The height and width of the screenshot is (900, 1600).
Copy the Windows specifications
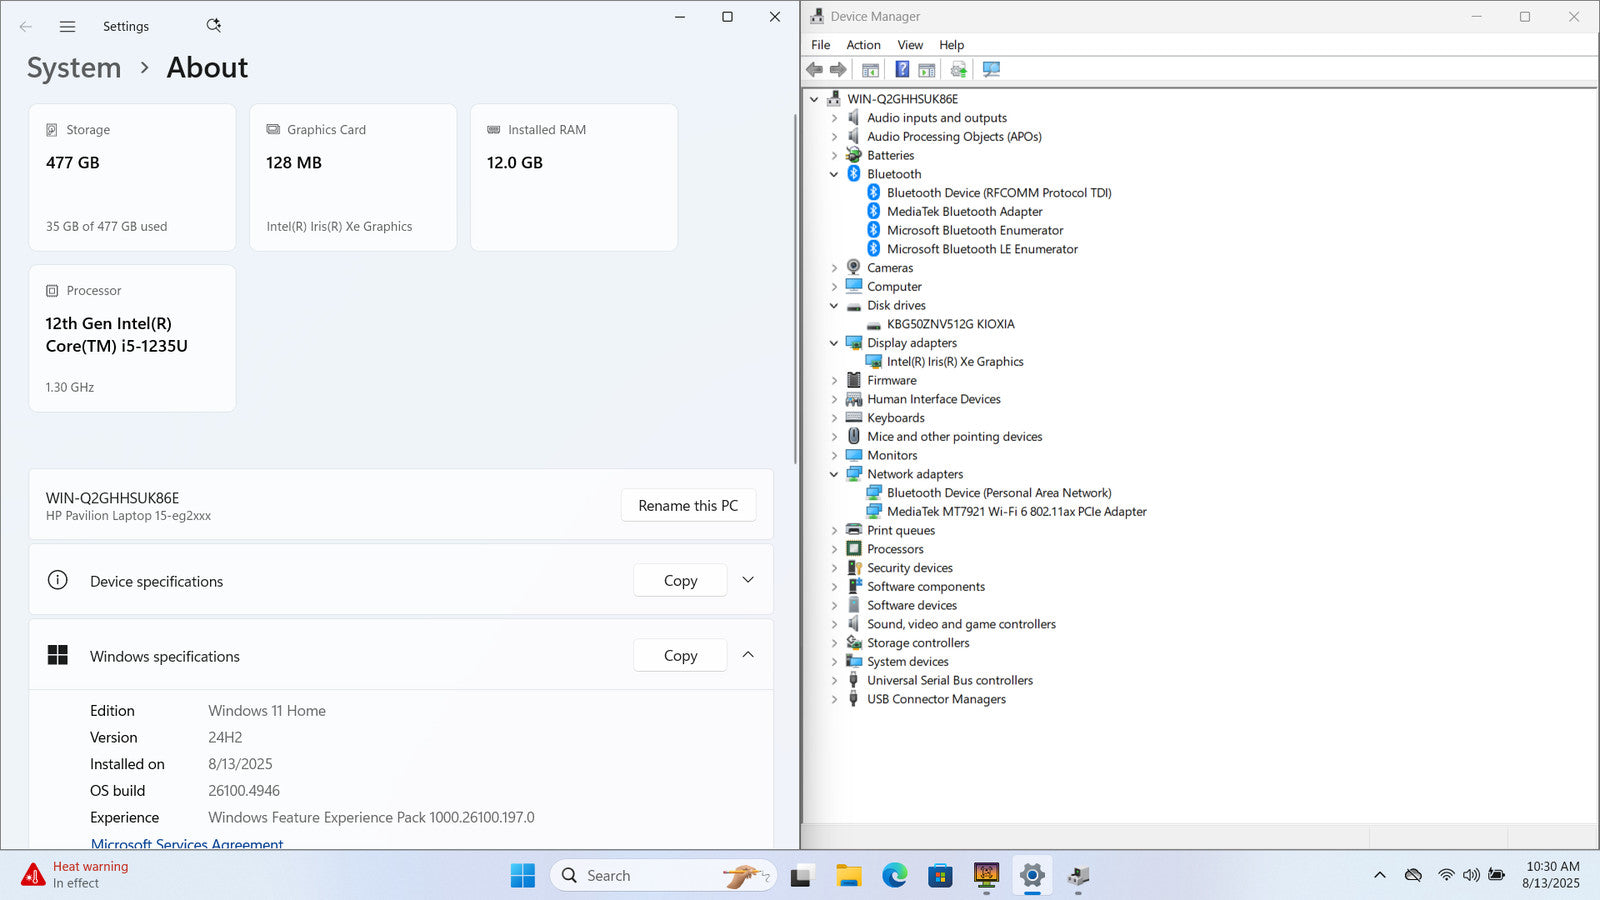[680, 656]
